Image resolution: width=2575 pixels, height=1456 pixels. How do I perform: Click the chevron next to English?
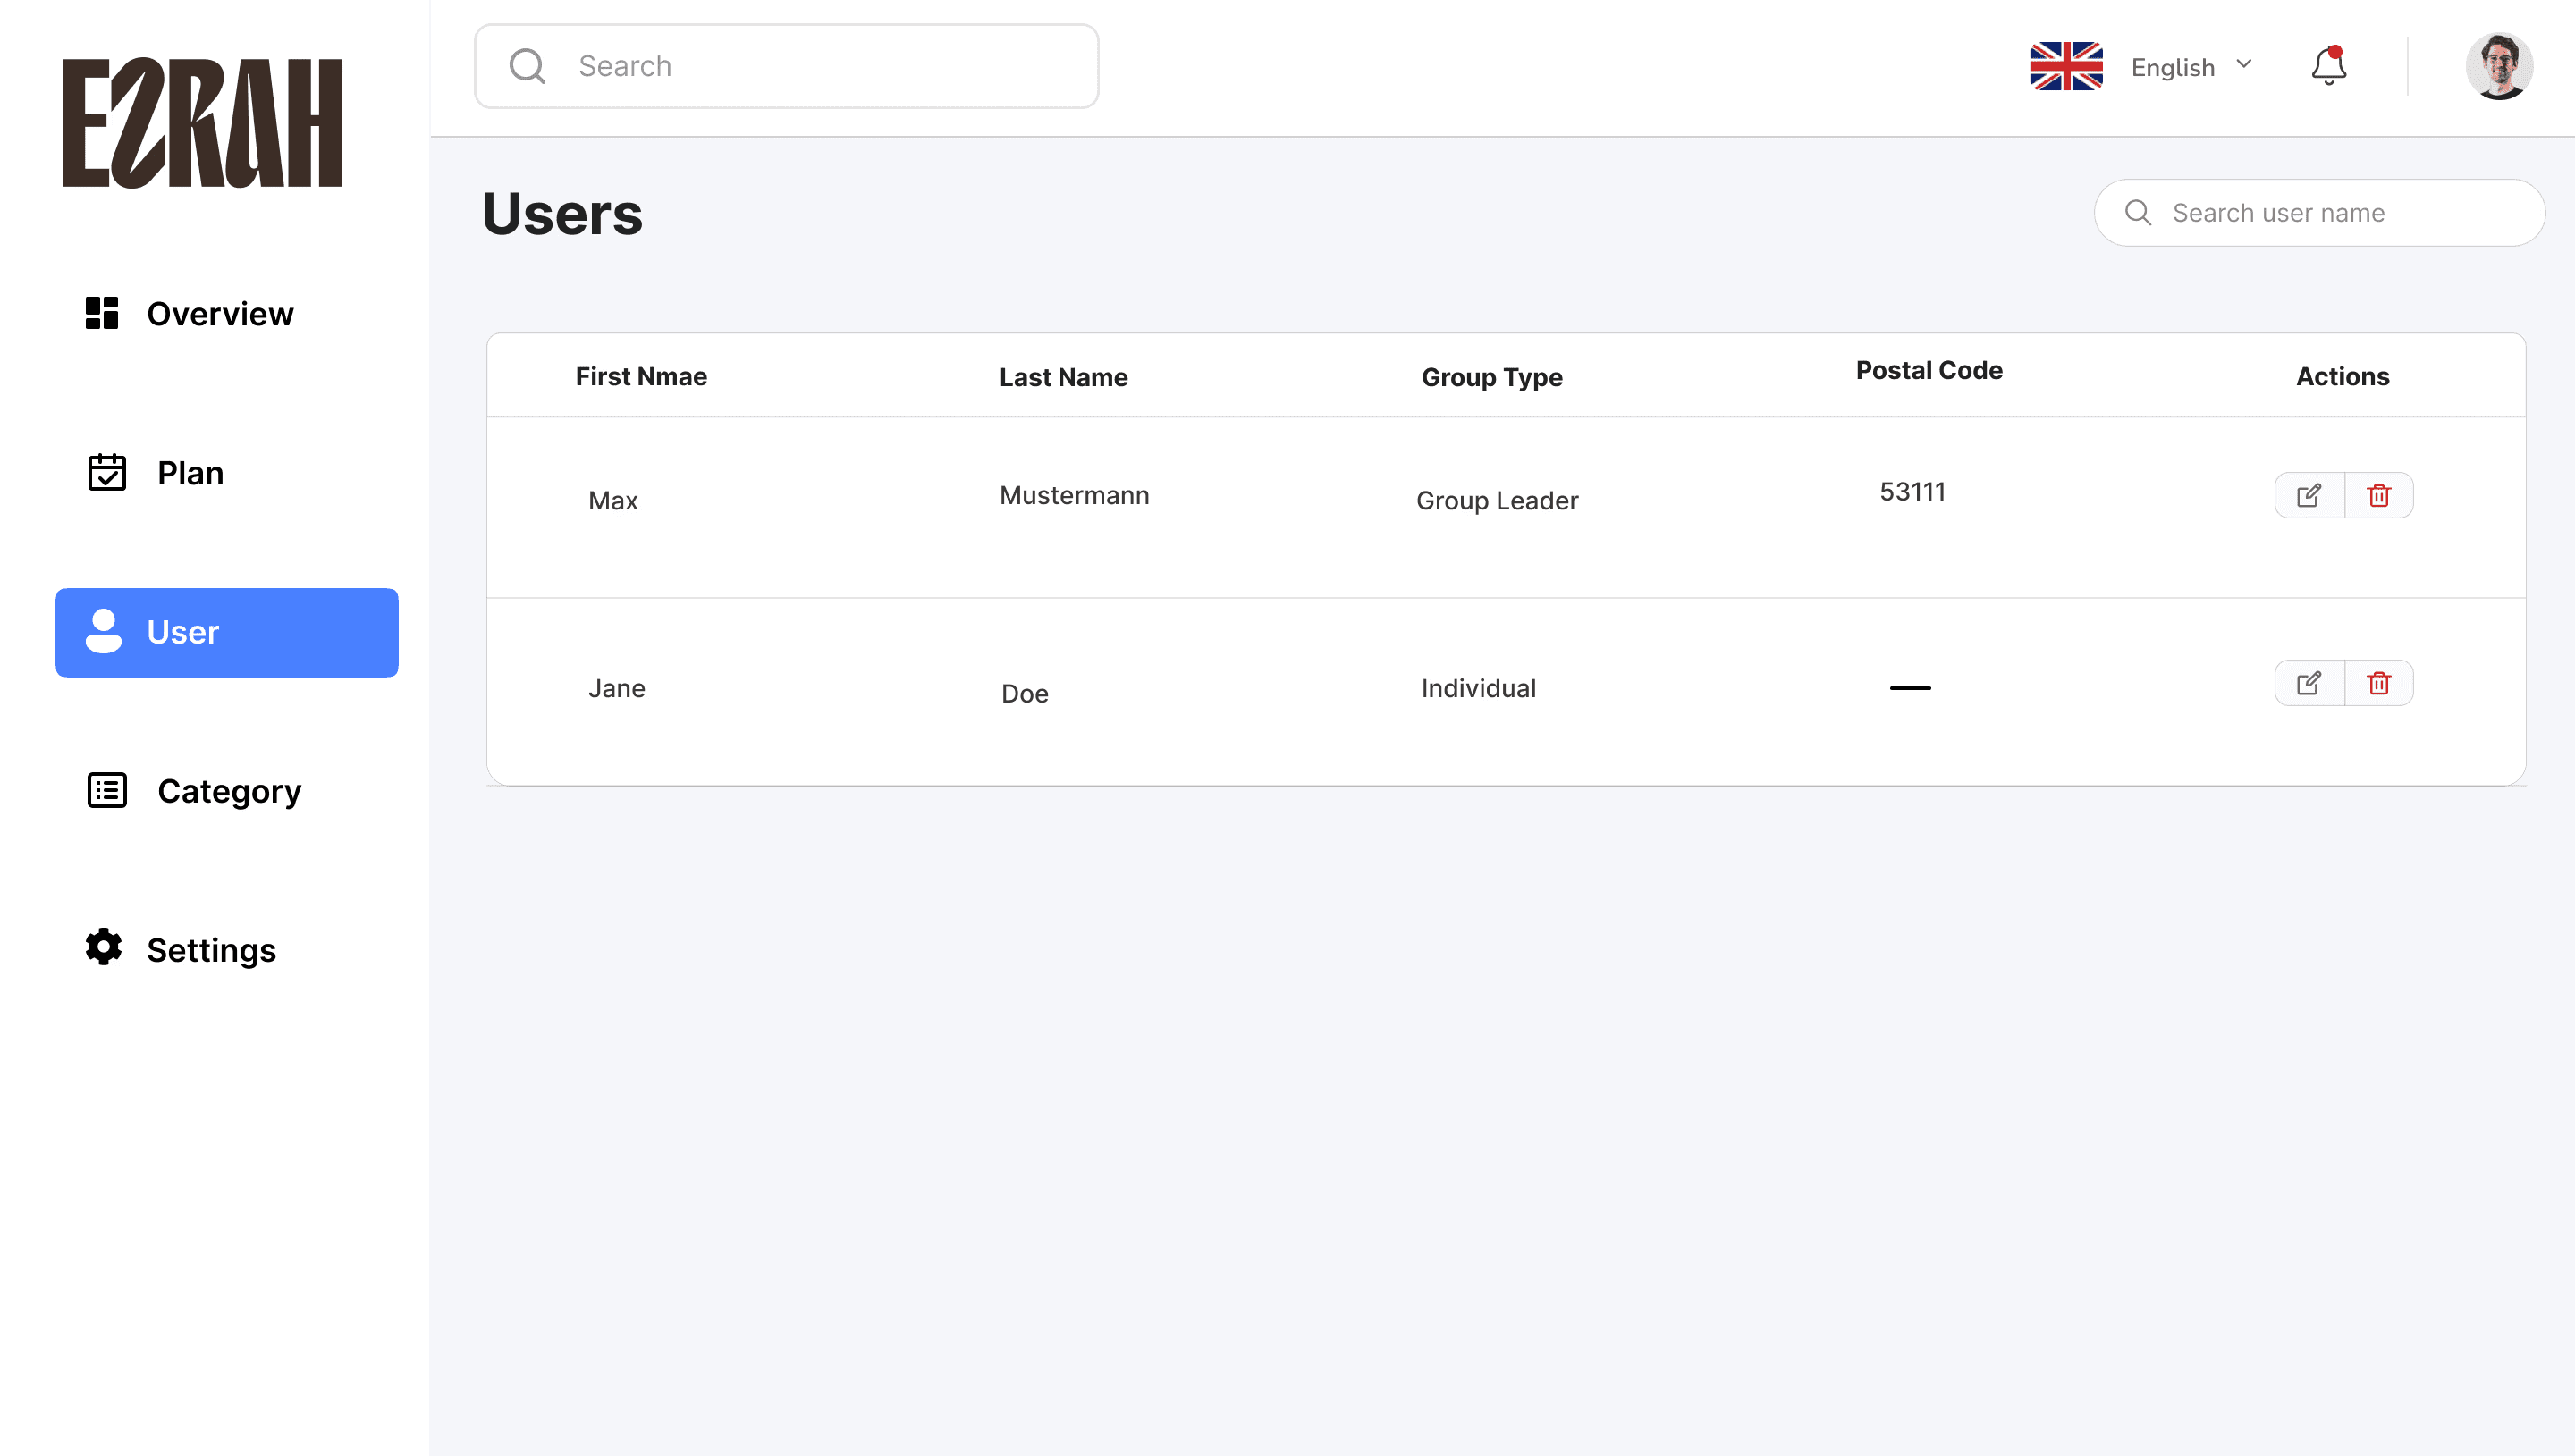point(2244,64)
